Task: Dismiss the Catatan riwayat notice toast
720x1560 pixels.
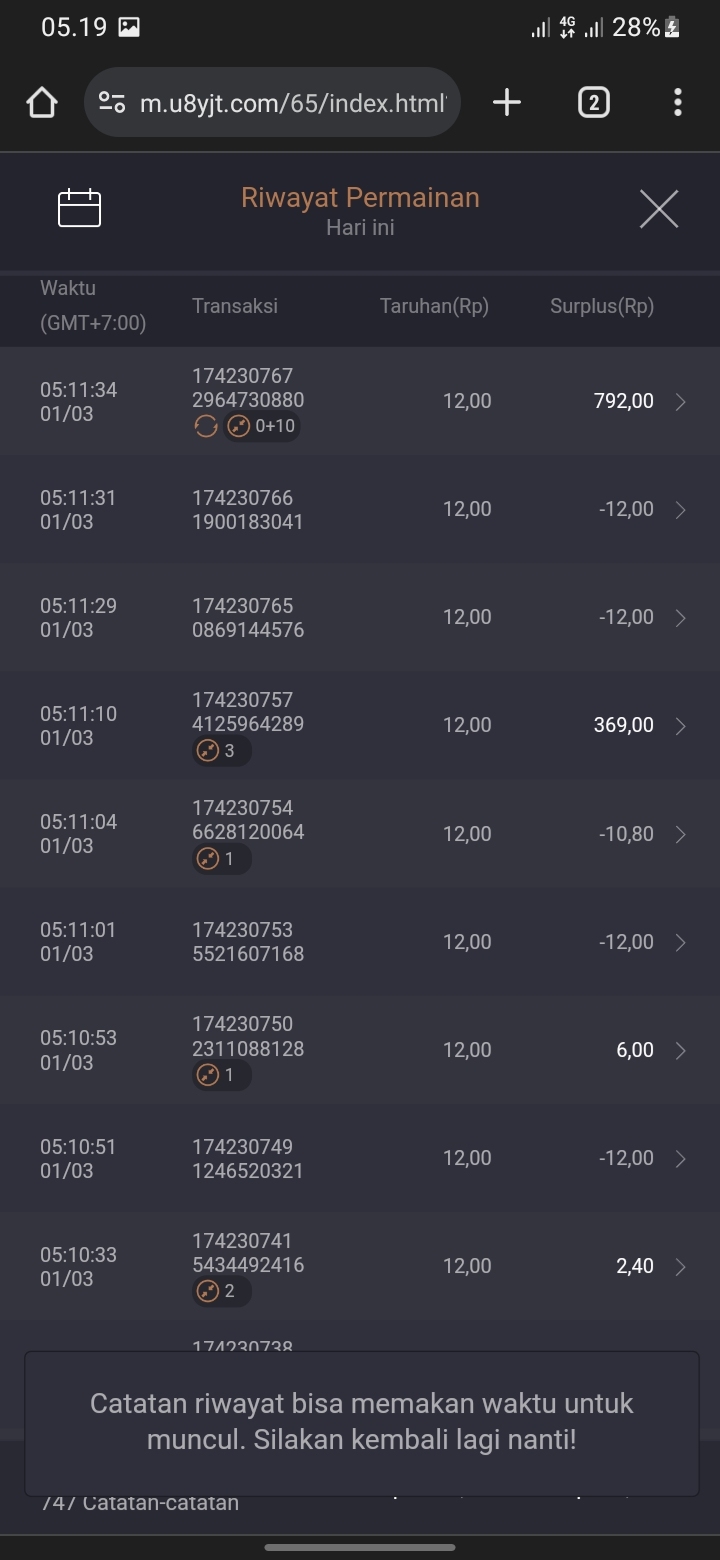Action: [360, 1423]
